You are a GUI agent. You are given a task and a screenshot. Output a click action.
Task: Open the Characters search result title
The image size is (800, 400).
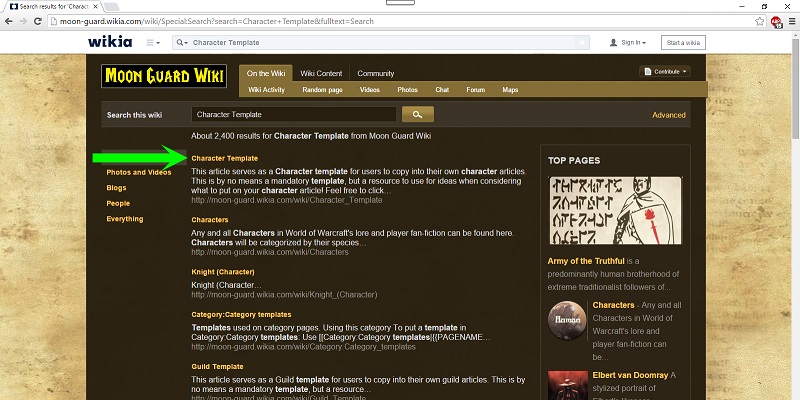pyautogui.click(x=210, y=220)
